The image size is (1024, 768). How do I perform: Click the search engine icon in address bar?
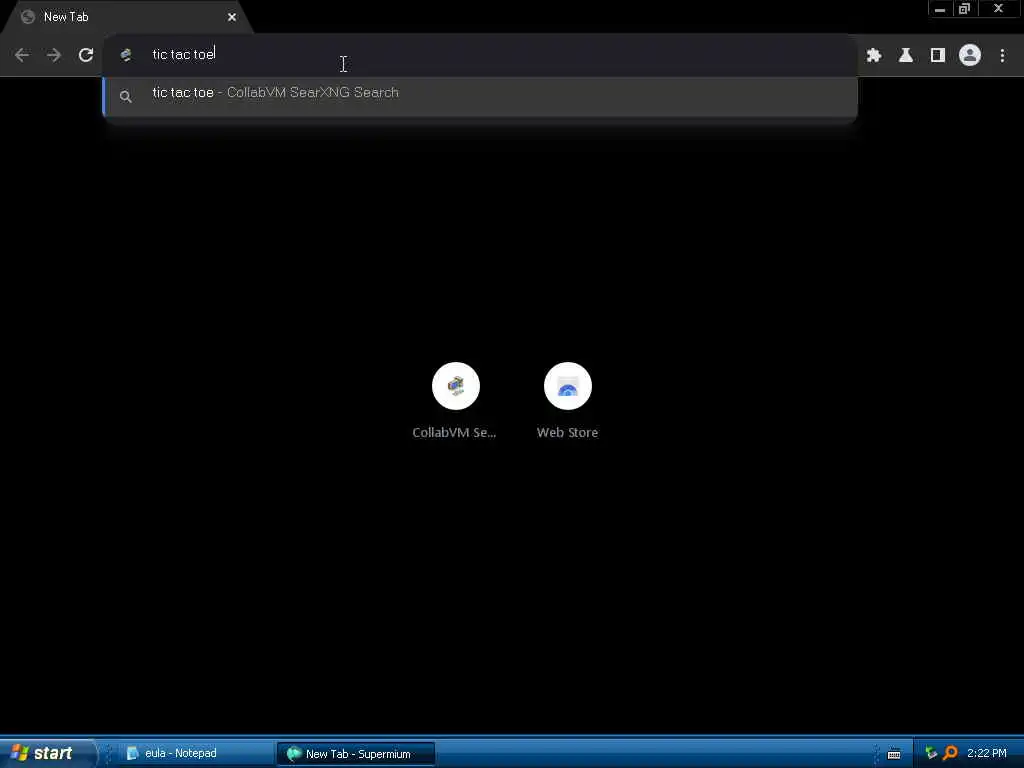pos(126,55)
